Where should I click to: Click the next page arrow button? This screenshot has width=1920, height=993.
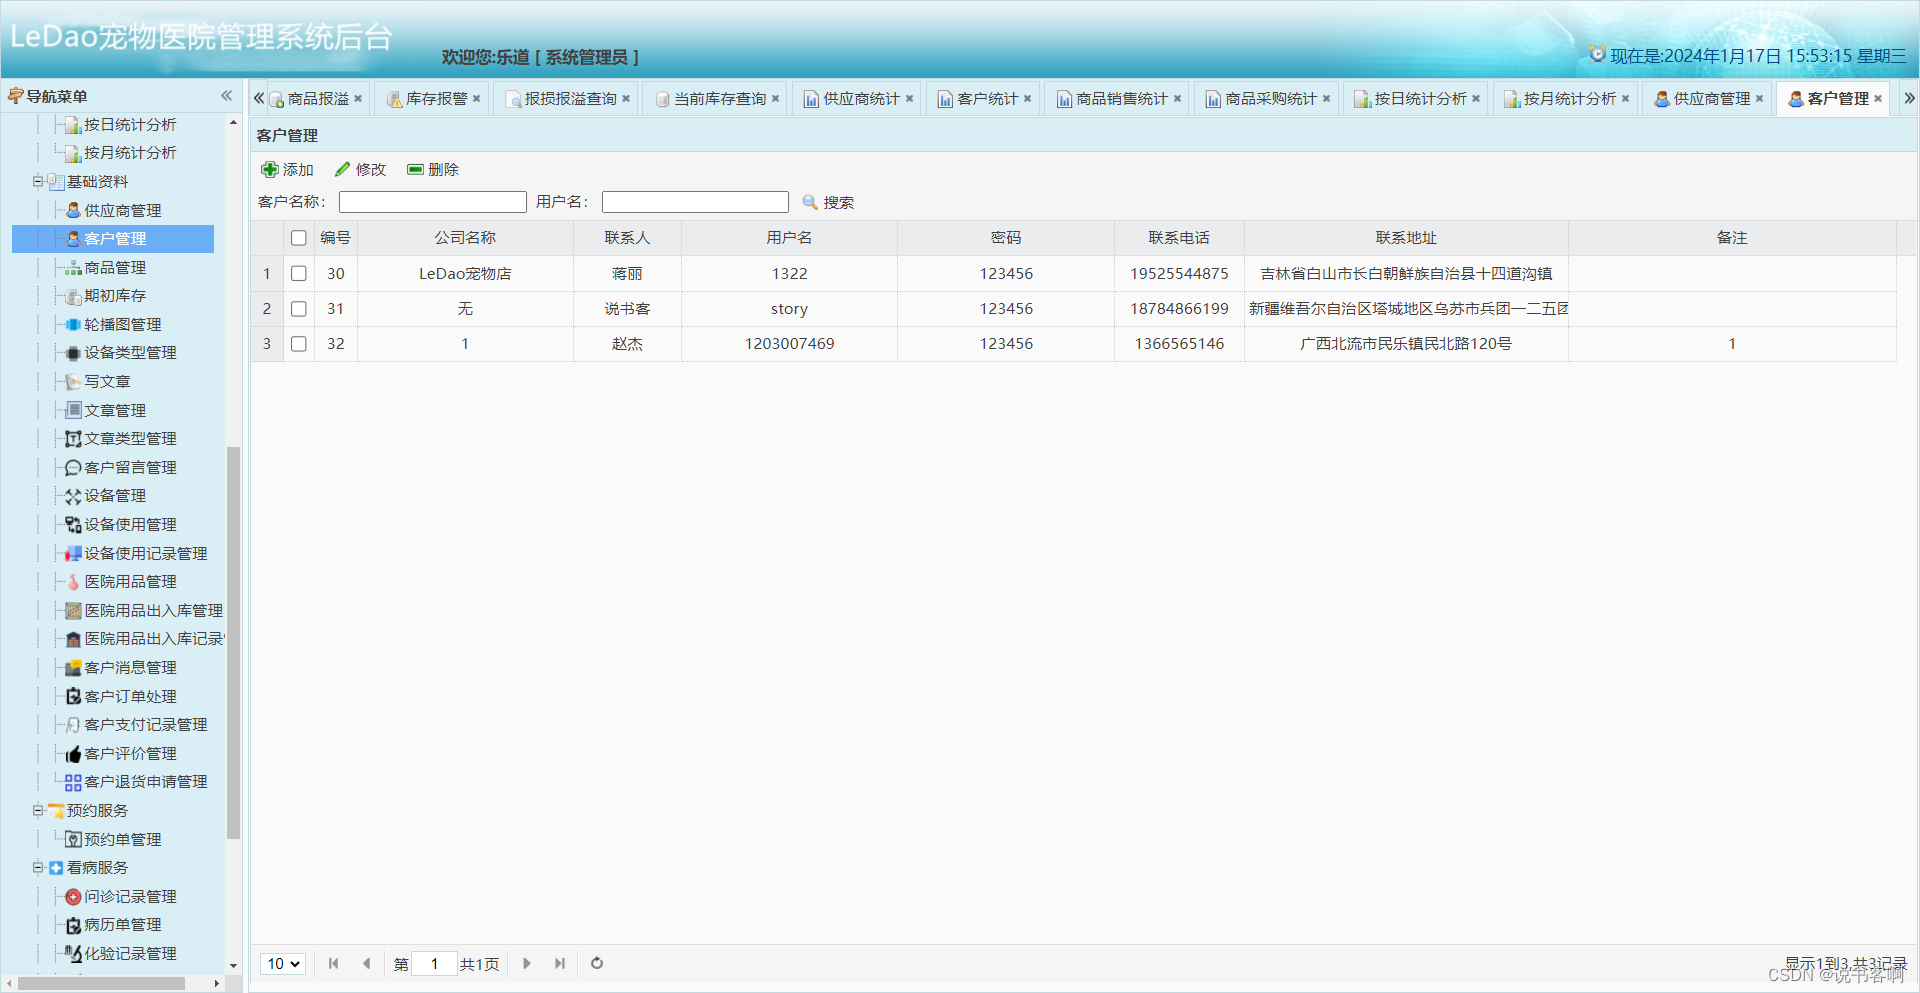(527, 963)
